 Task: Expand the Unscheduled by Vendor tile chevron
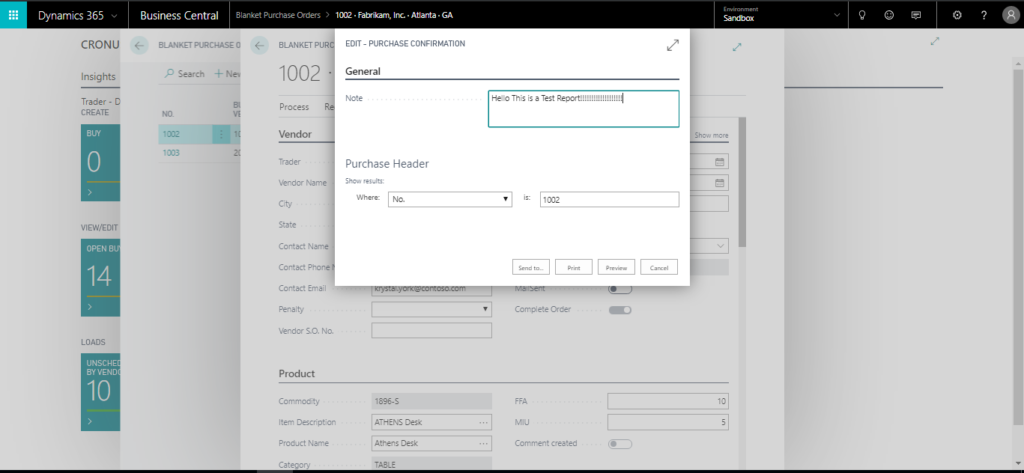(x=89, y=421)
